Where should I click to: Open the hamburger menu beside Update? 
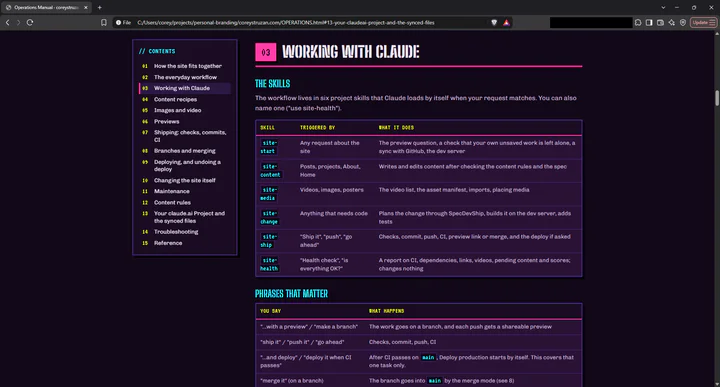click(x=712, y=22)
